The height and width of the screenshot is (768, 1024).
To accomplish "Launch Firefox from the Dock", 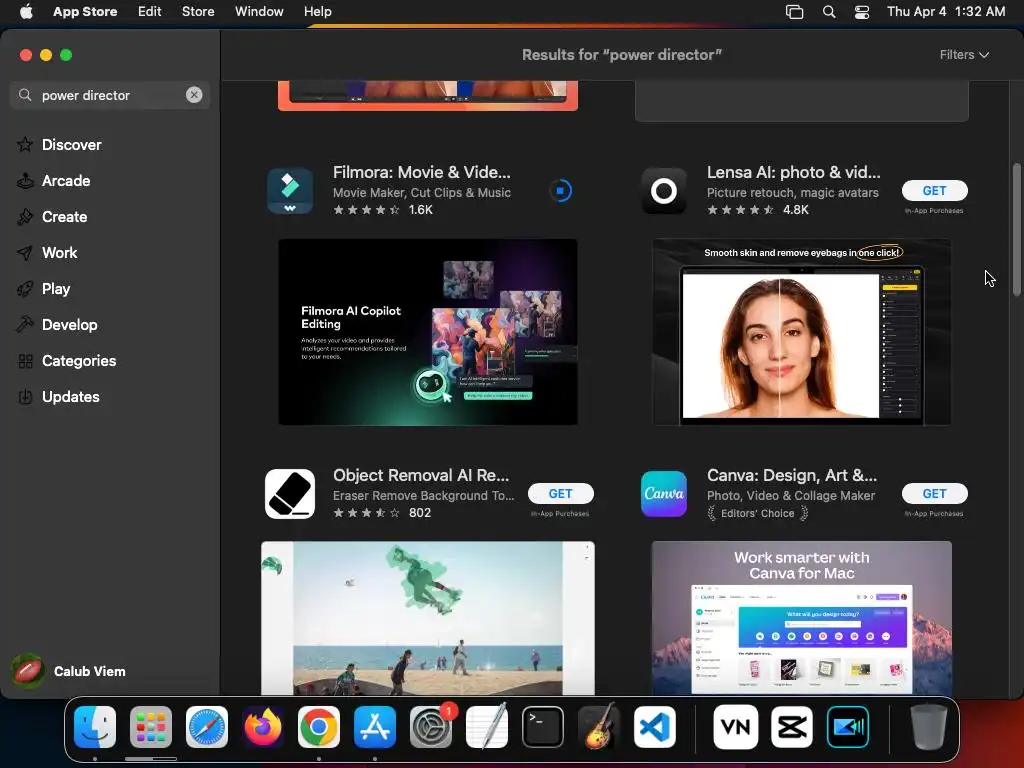I will click(263, 727).
